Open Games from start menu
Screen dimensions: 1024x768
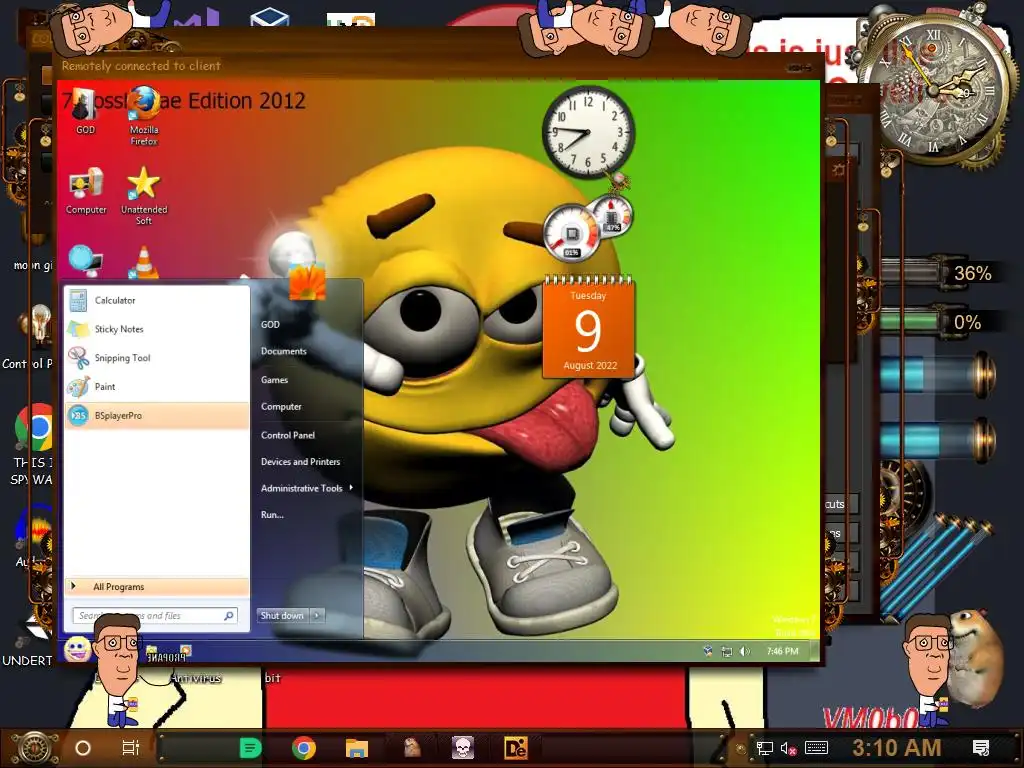(274, 380)
